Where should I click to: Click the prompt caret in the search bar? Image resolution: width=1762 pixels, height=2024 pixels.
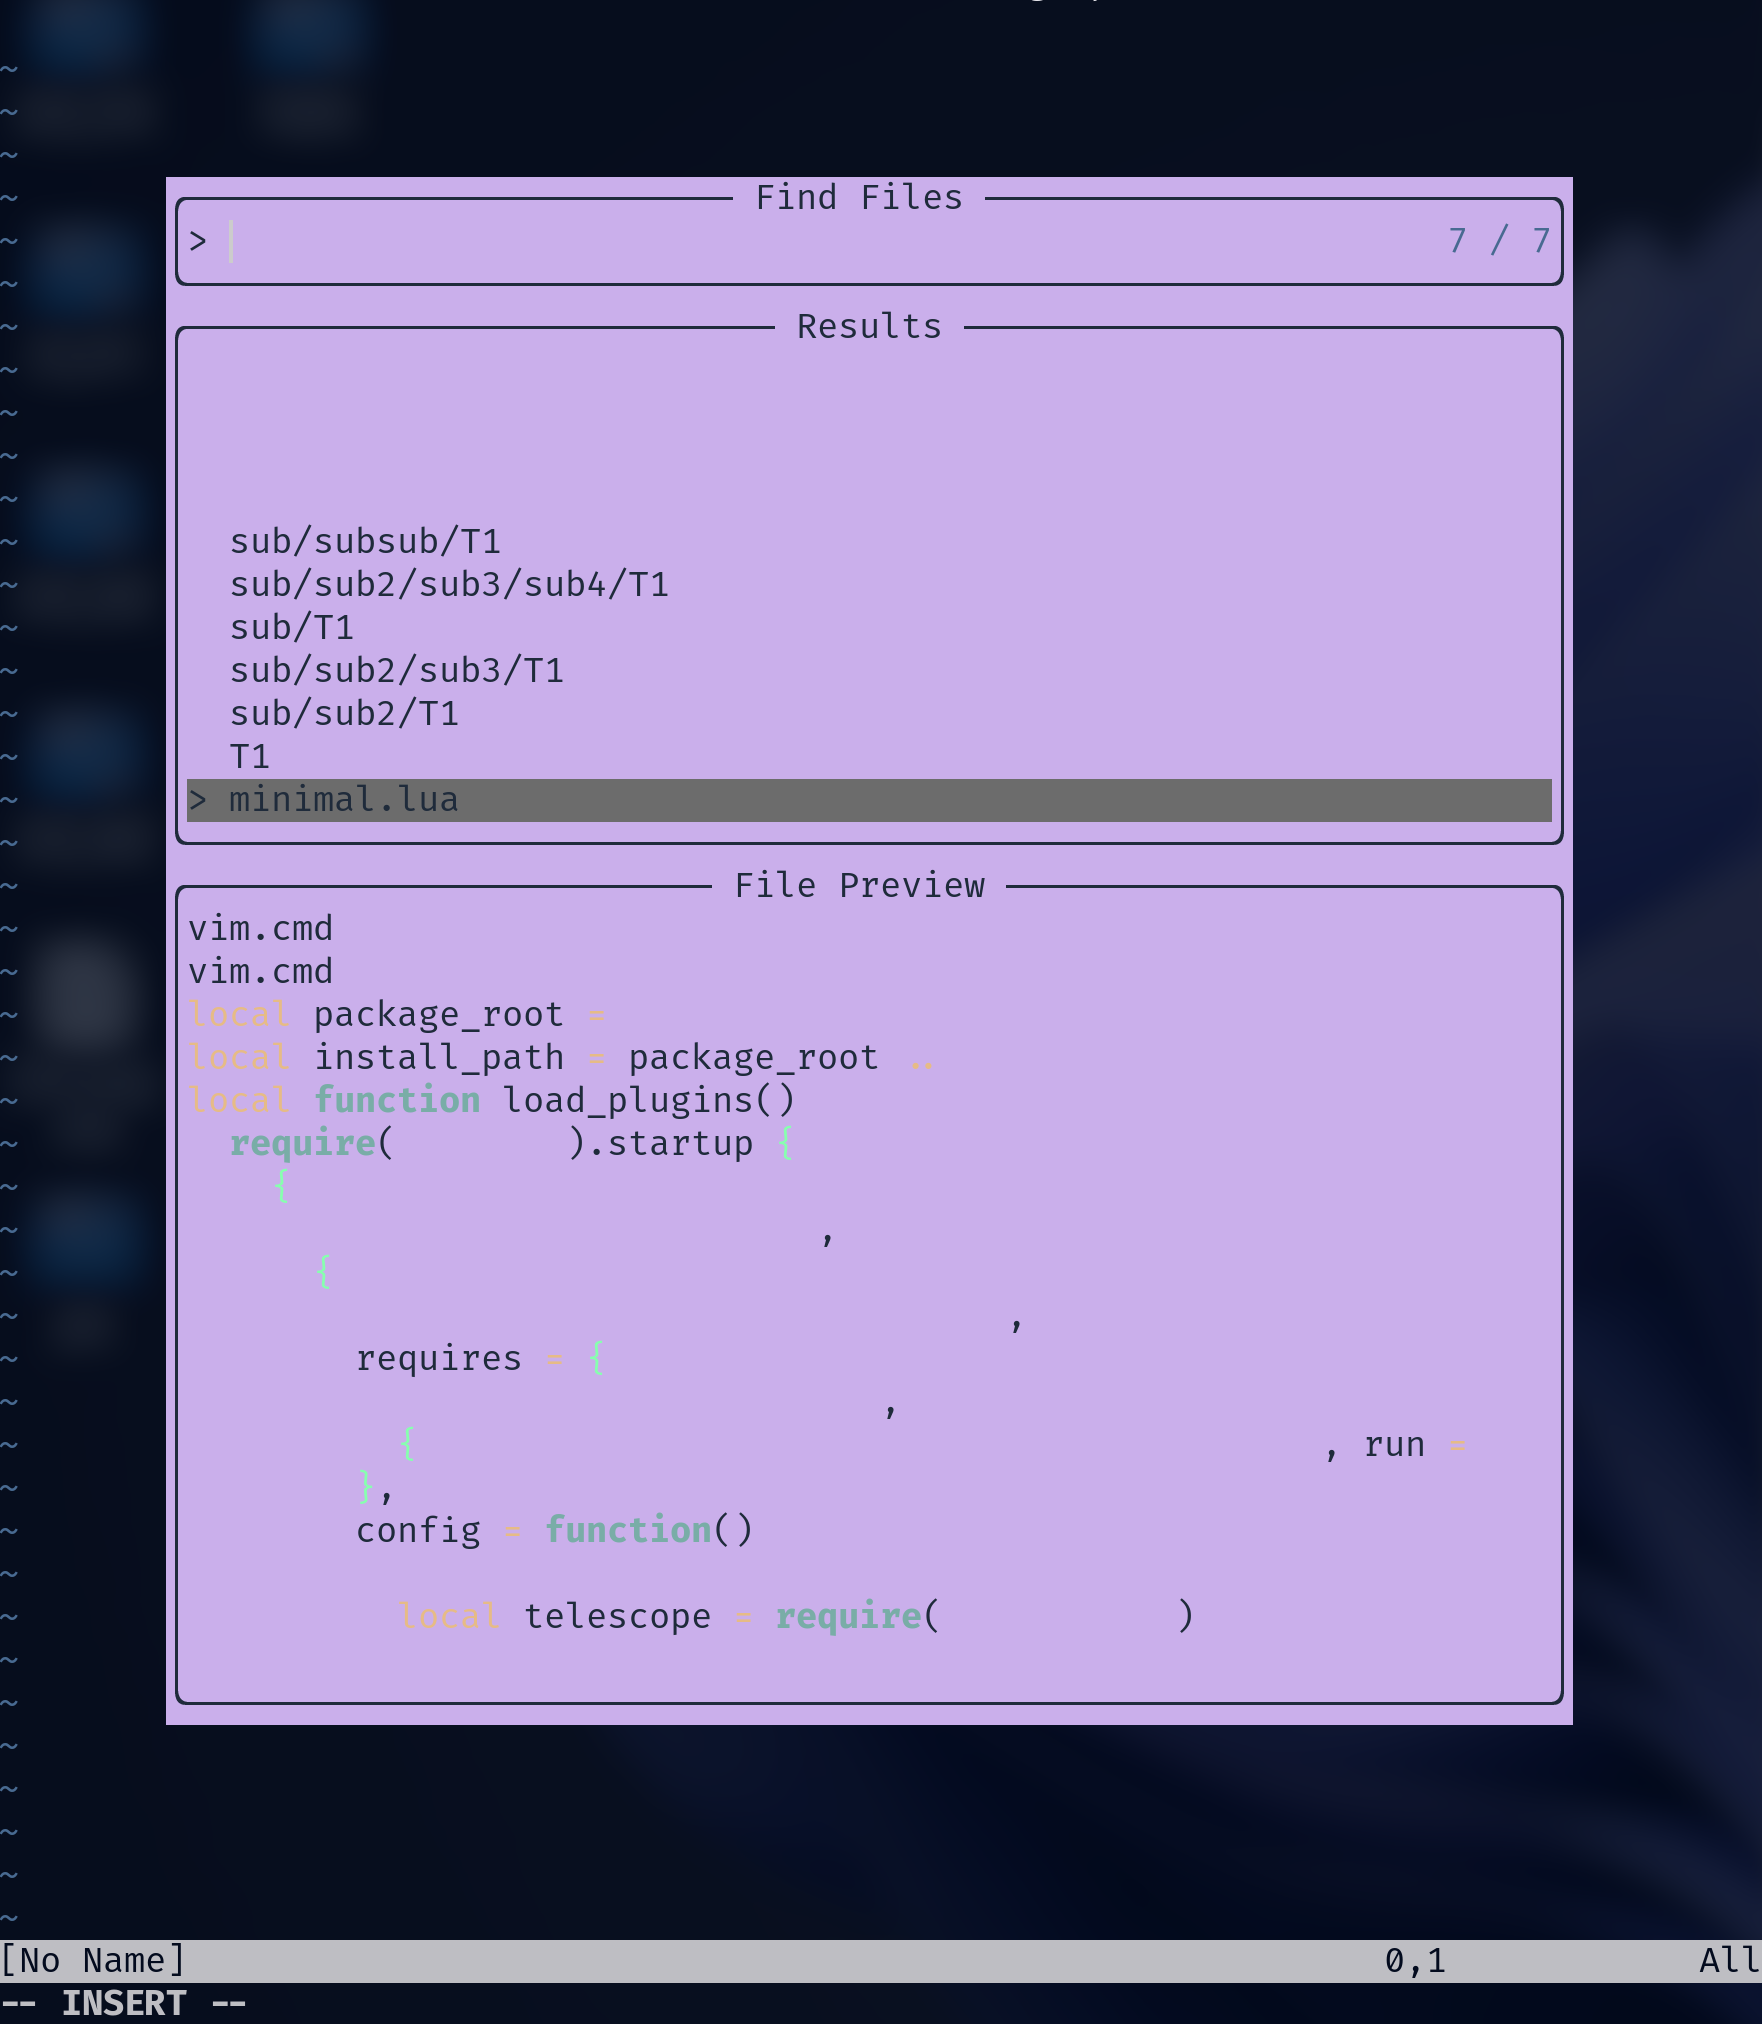point(231,240)
